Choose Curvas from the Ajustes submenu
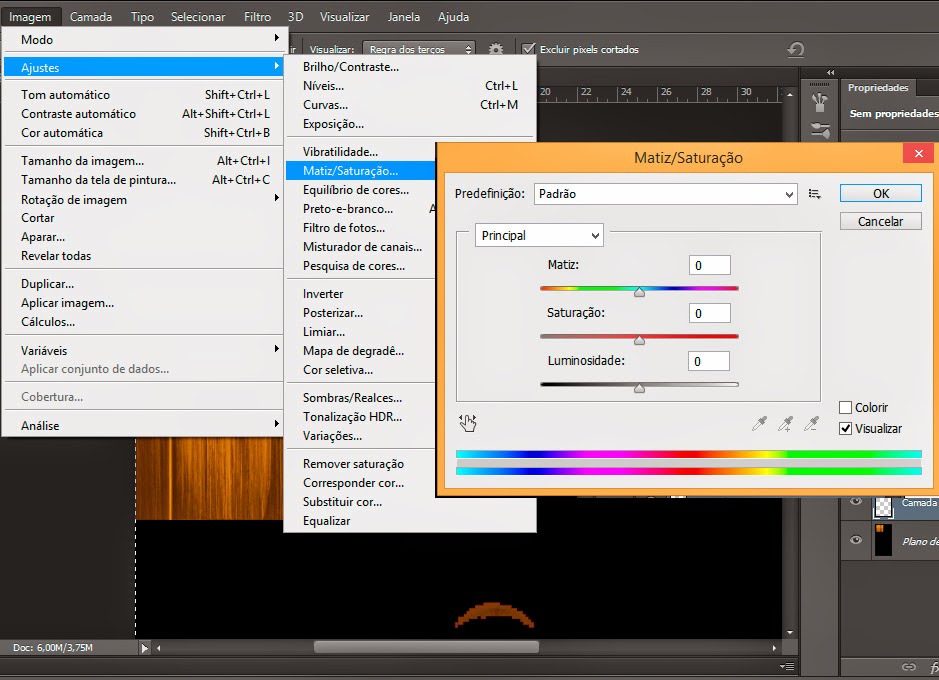This screenshot has width=939, height=680. tap(325, 105)
